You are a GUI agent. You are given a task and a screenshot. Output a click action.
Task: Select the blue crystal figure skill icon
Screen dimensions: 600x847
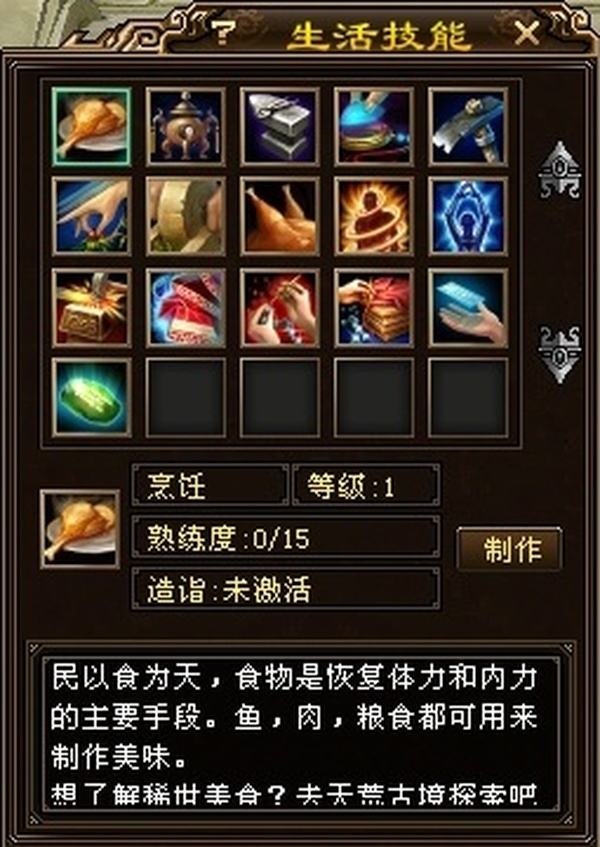[468, 216]
